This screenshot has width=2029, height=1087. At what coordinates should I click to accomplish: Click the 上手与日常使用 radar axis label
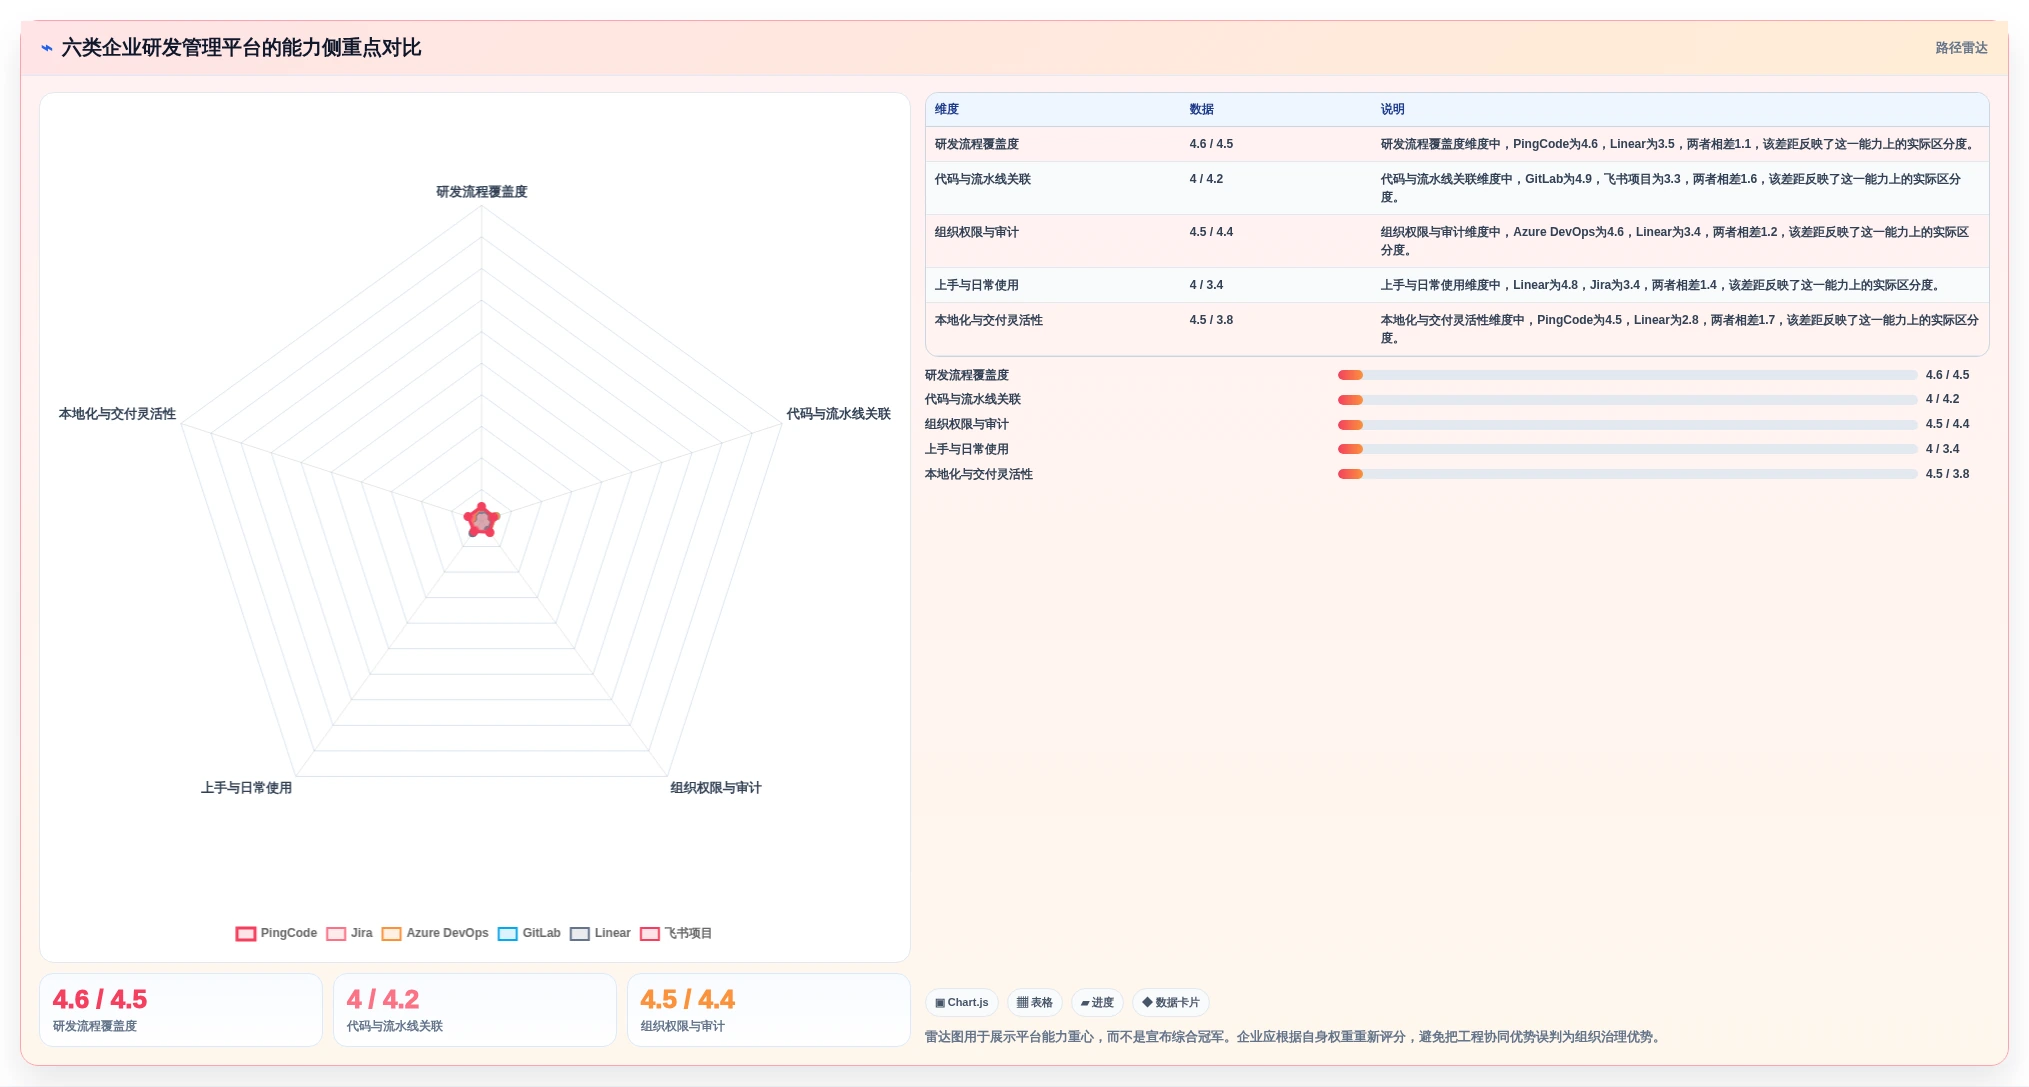pos(246,788)
